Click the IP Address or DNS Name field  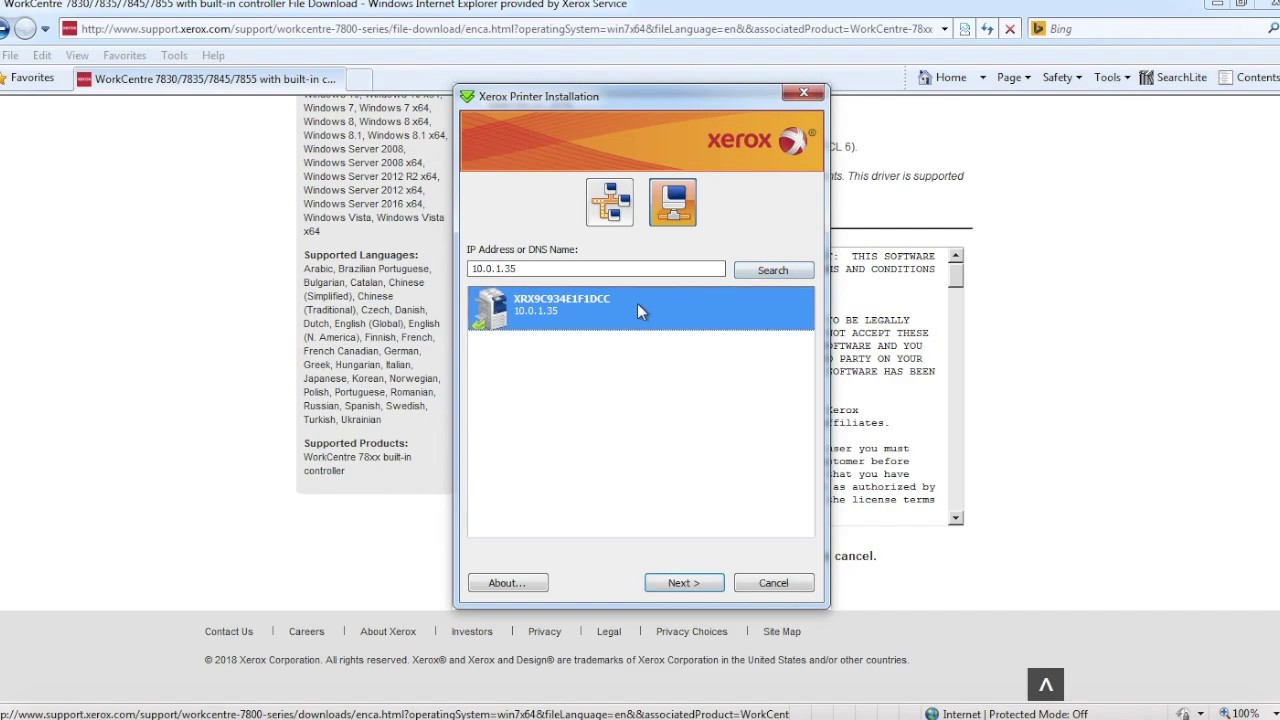click(596, 268)
